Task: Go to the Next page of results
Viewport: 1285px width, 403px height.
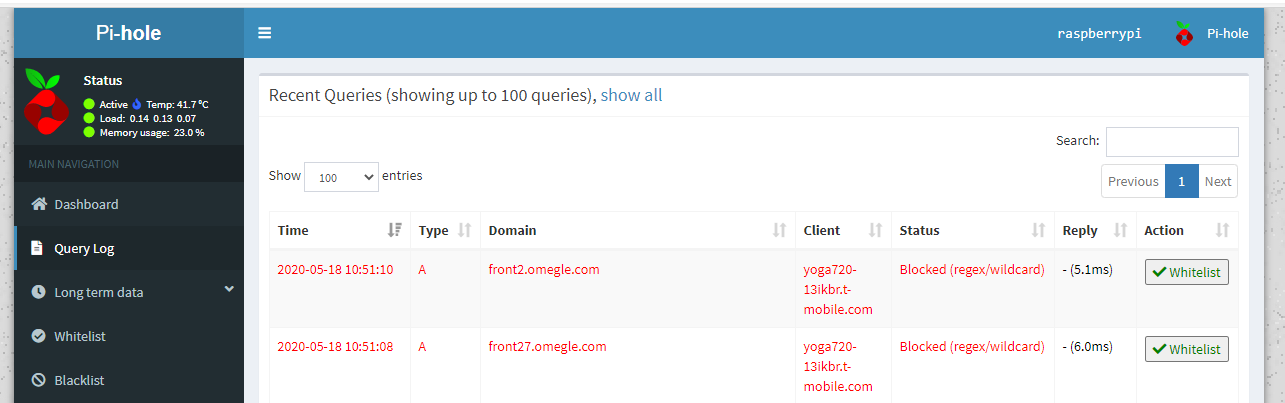Action: pyautogui.click(x=1217, y=181)
